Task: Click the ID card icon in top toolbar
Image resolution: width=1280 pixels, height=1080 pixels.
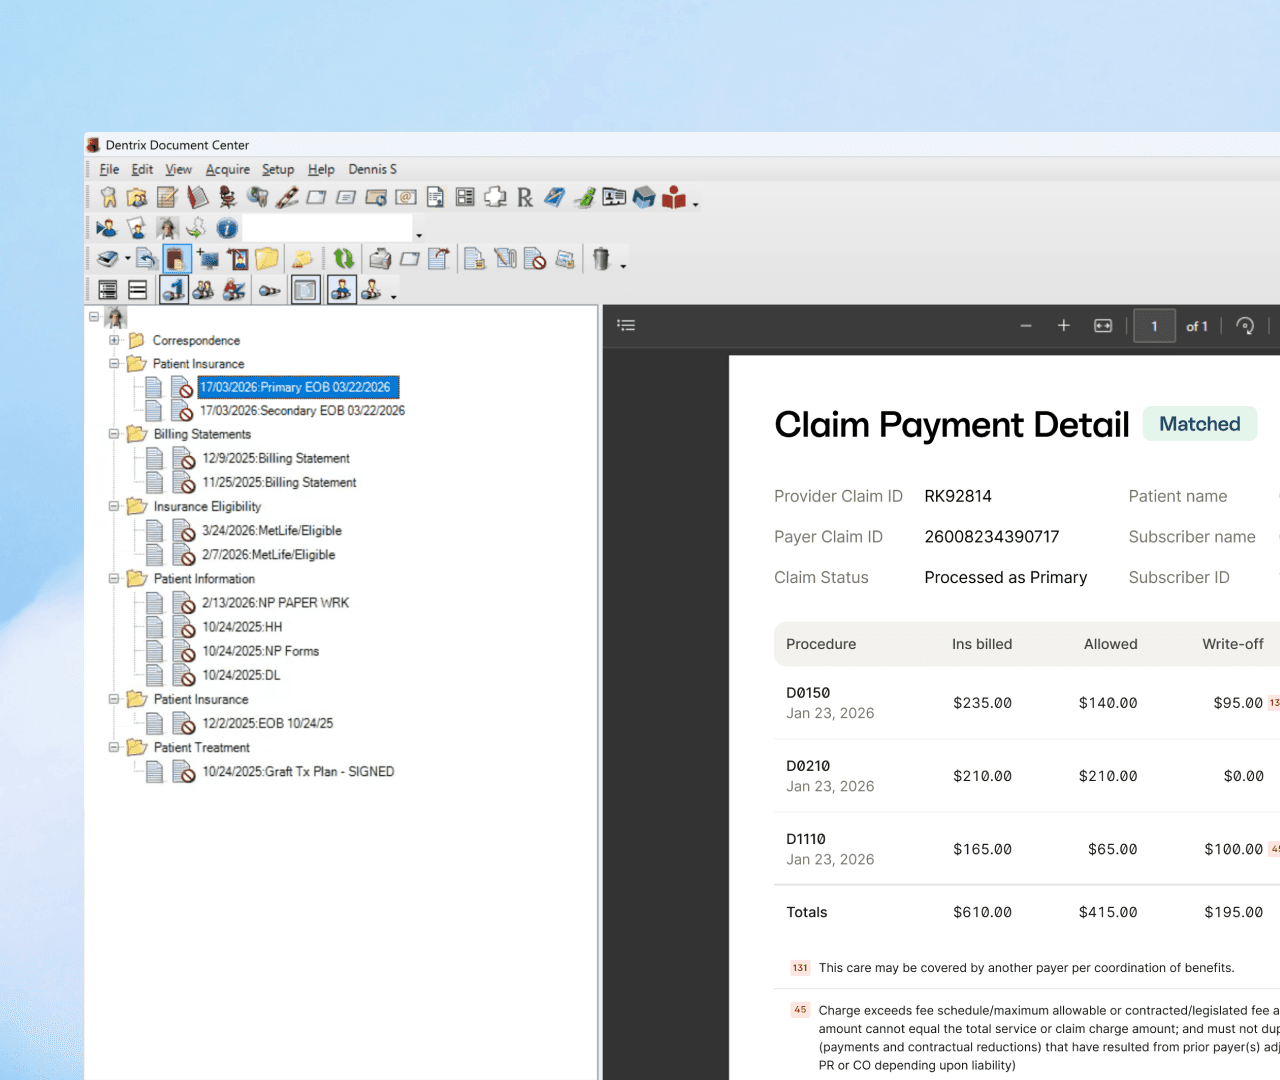Action: 614,198
